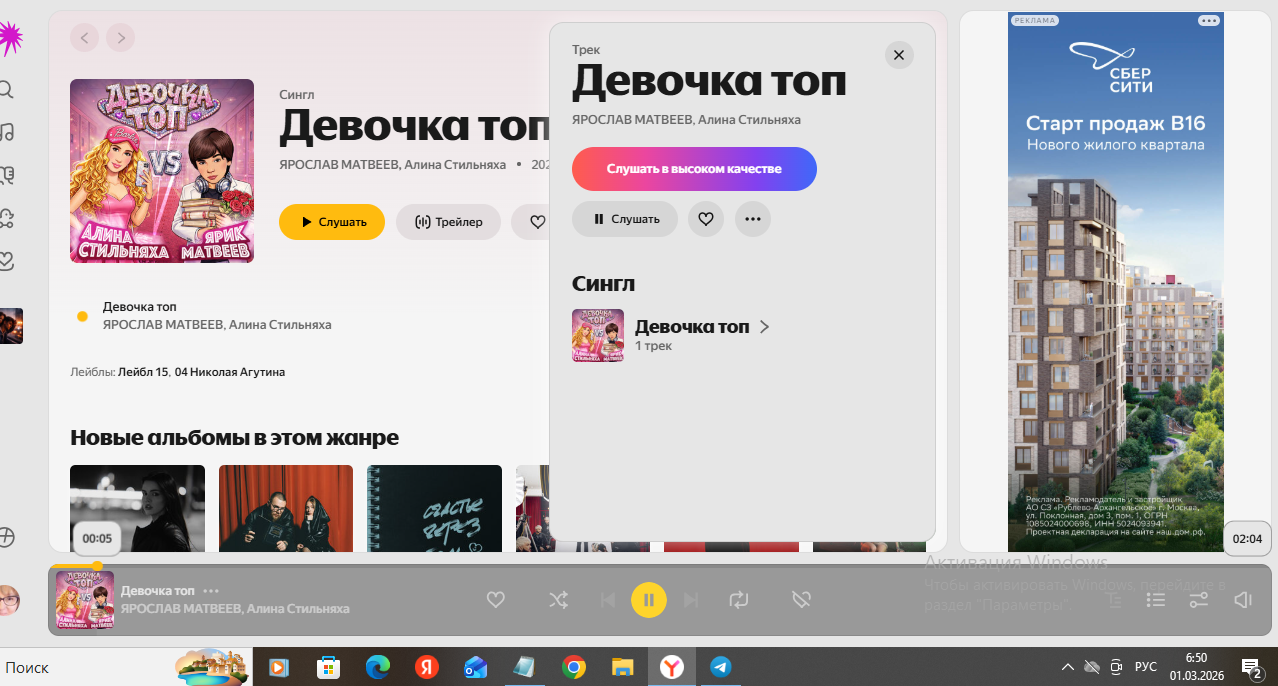
Task: Click Слушать в высоком качестве button
Action: coord(694,169)
